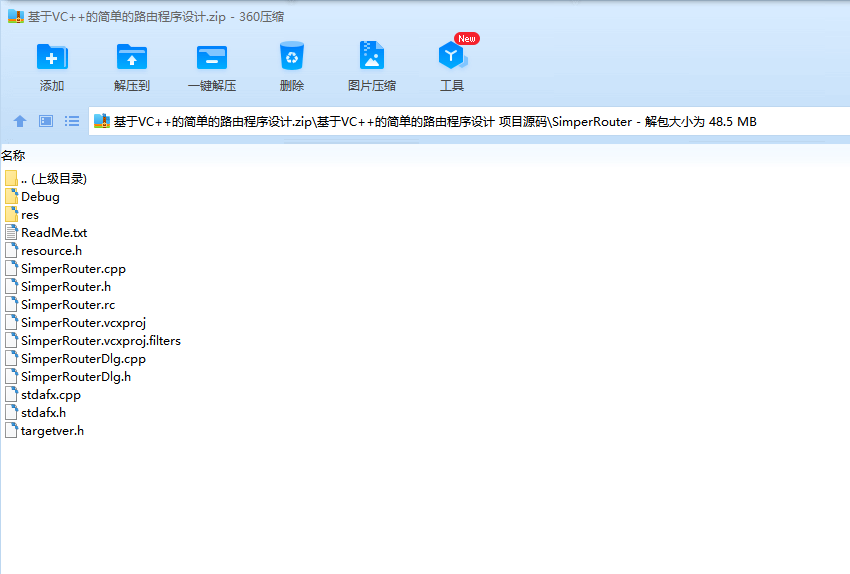Open the 工具 (Tools) icon marked New
The image size is (850, 574).
[452, 55]
